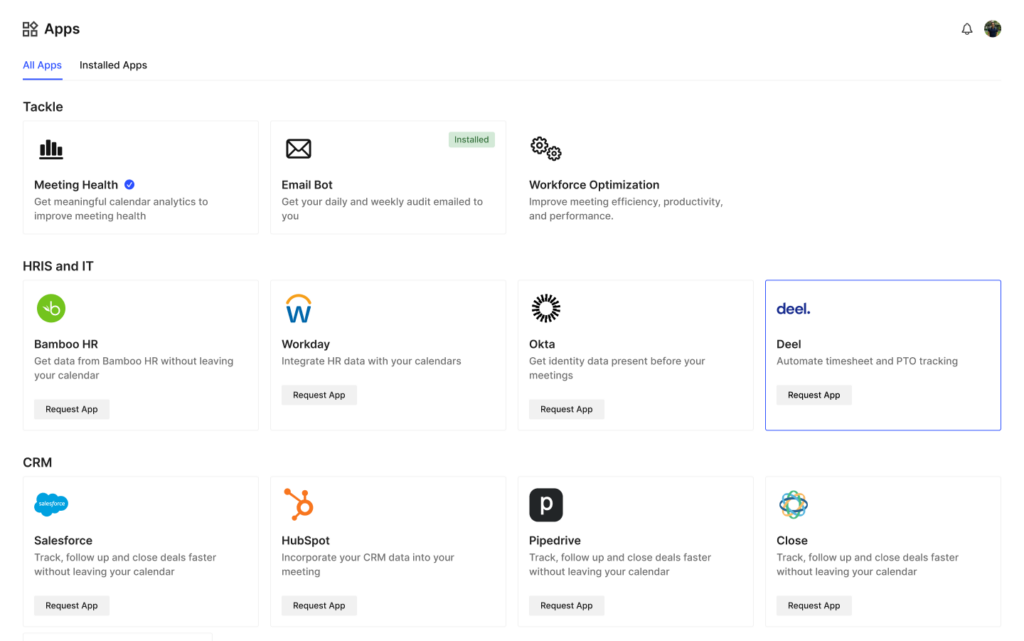The width and height of the screenshot is (1024, 641).
Task: Request the Pipedrive app
Action: pyautogui.click(x=567, y=606)
